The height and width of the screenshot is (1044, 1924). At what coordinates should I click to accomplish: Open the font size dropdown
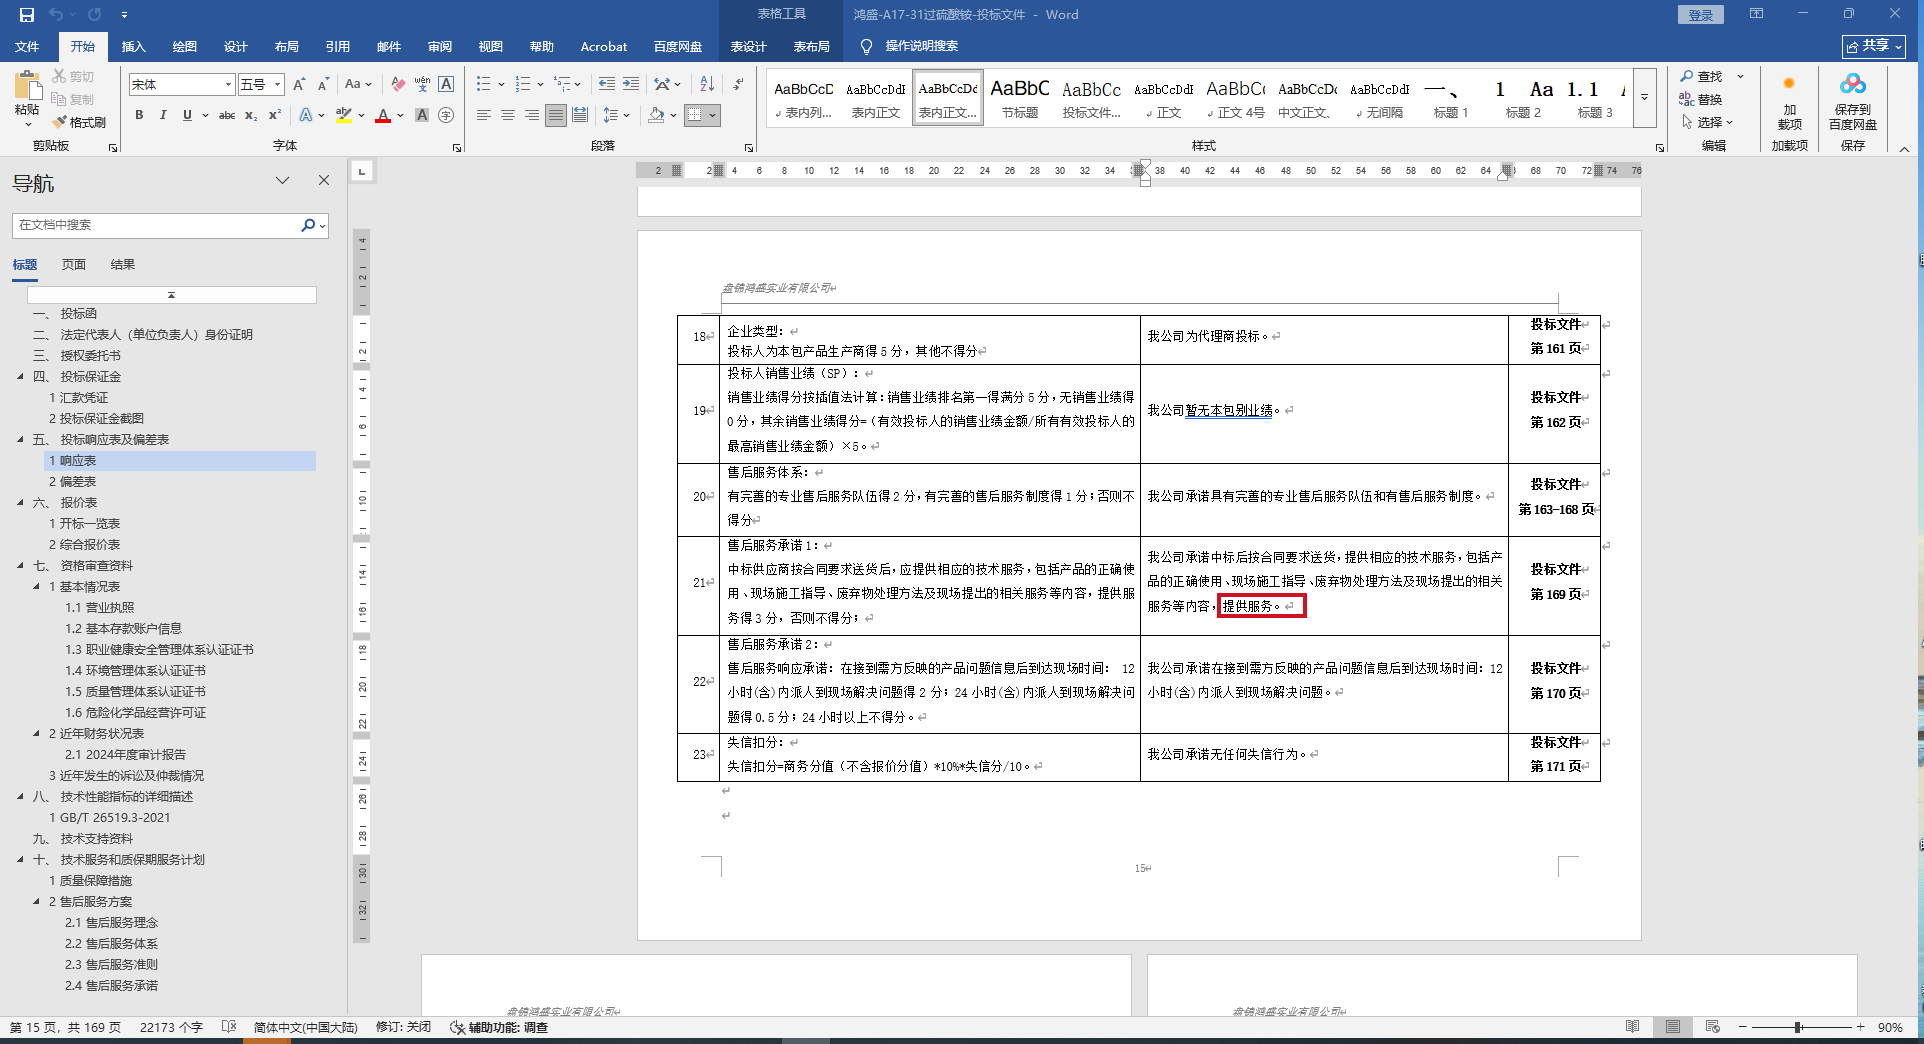point(278,85)
